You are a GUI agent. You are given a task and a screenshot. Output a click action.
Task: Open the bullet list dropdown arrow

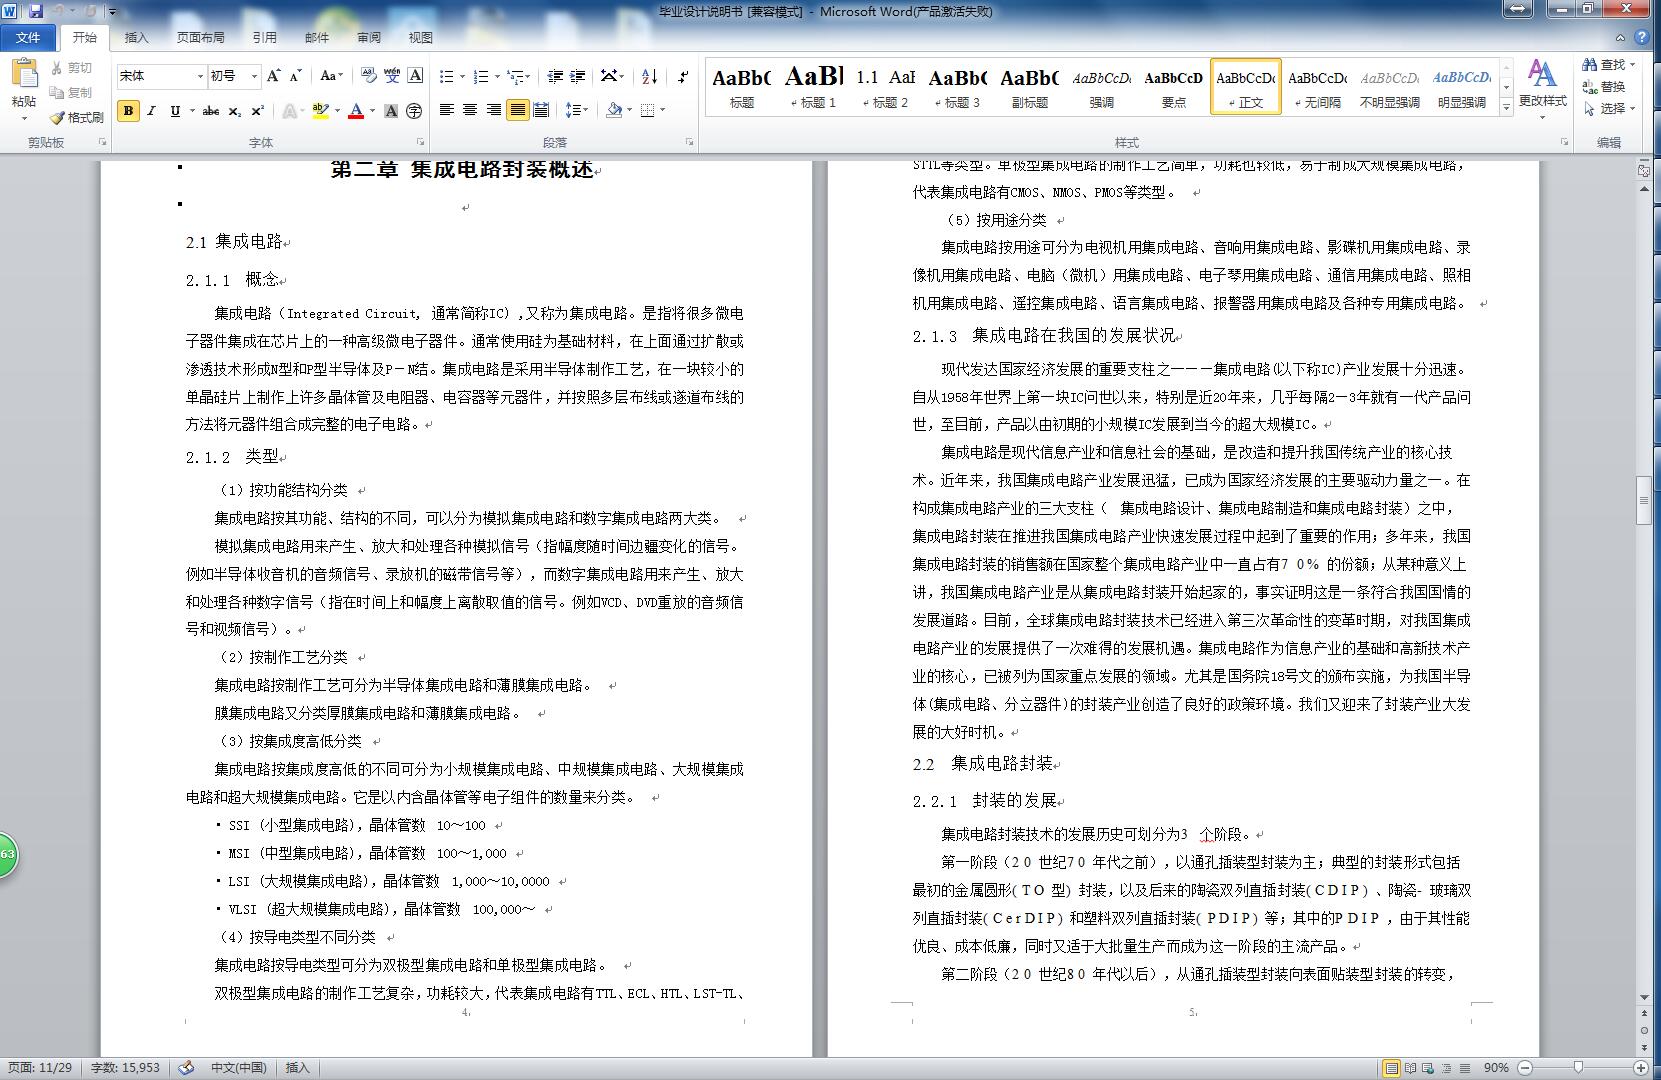pyautogui.click(x=462, y=76)
